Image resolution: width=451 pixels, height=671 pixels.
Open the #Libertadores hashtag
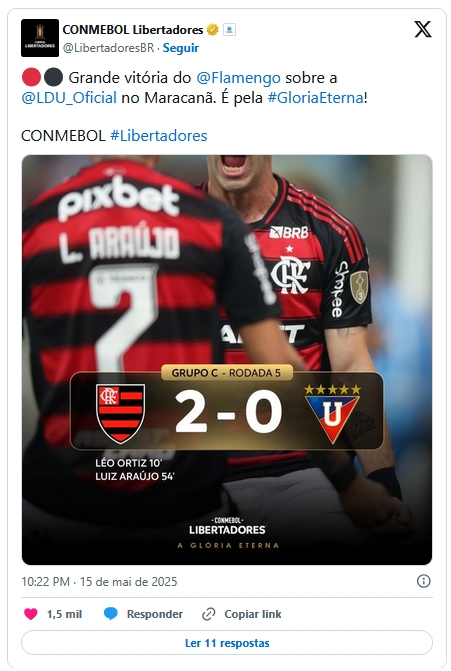159,136
